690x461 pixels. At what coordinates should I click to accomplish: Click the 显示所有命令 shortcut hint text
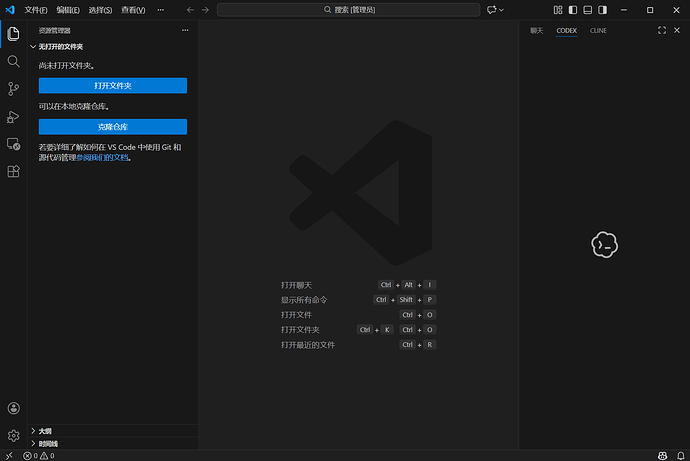pos(304,300)
